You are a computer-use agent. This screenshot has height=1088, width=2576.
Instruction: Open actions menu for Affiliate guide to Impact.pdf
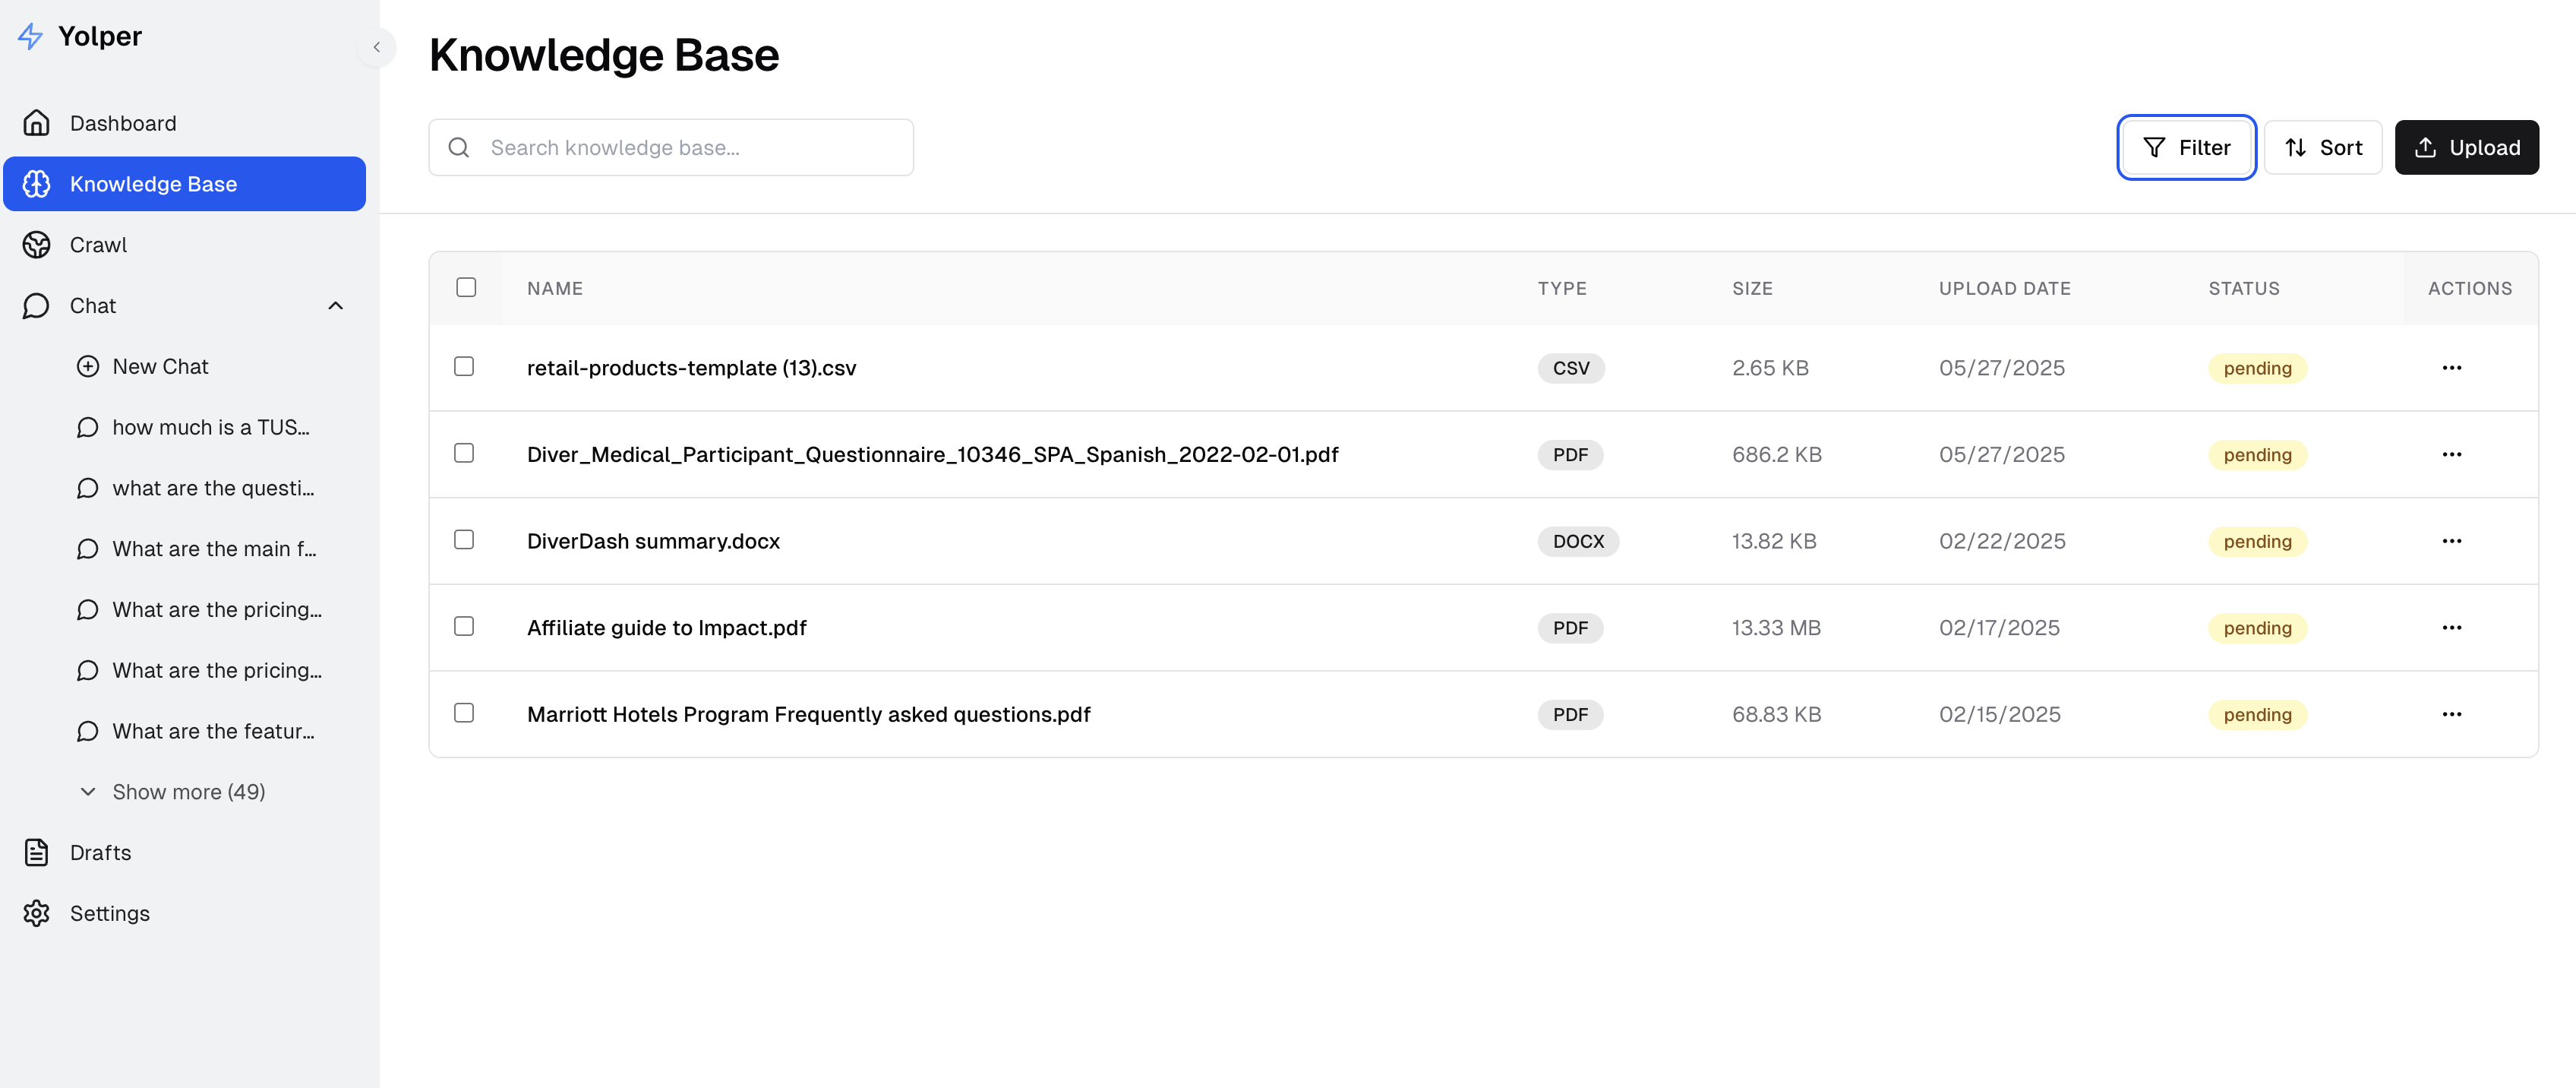pos(2451,628)
